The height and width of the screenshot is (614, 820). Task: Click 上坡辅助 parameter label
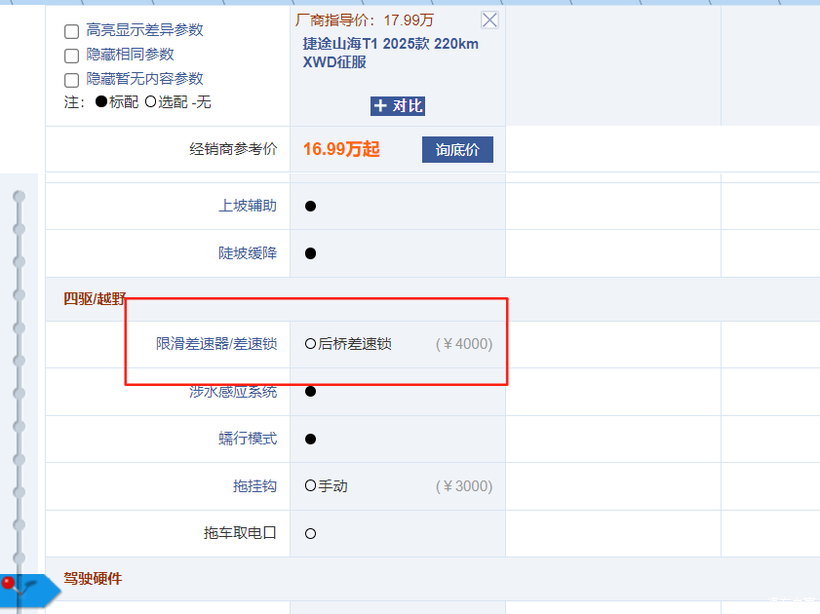point(247,206)
